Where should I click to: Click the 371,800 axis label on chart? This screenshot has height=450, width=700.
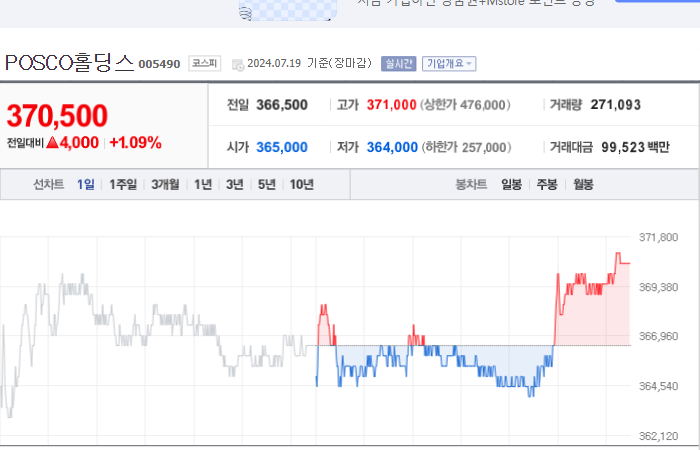click(658, 237)
